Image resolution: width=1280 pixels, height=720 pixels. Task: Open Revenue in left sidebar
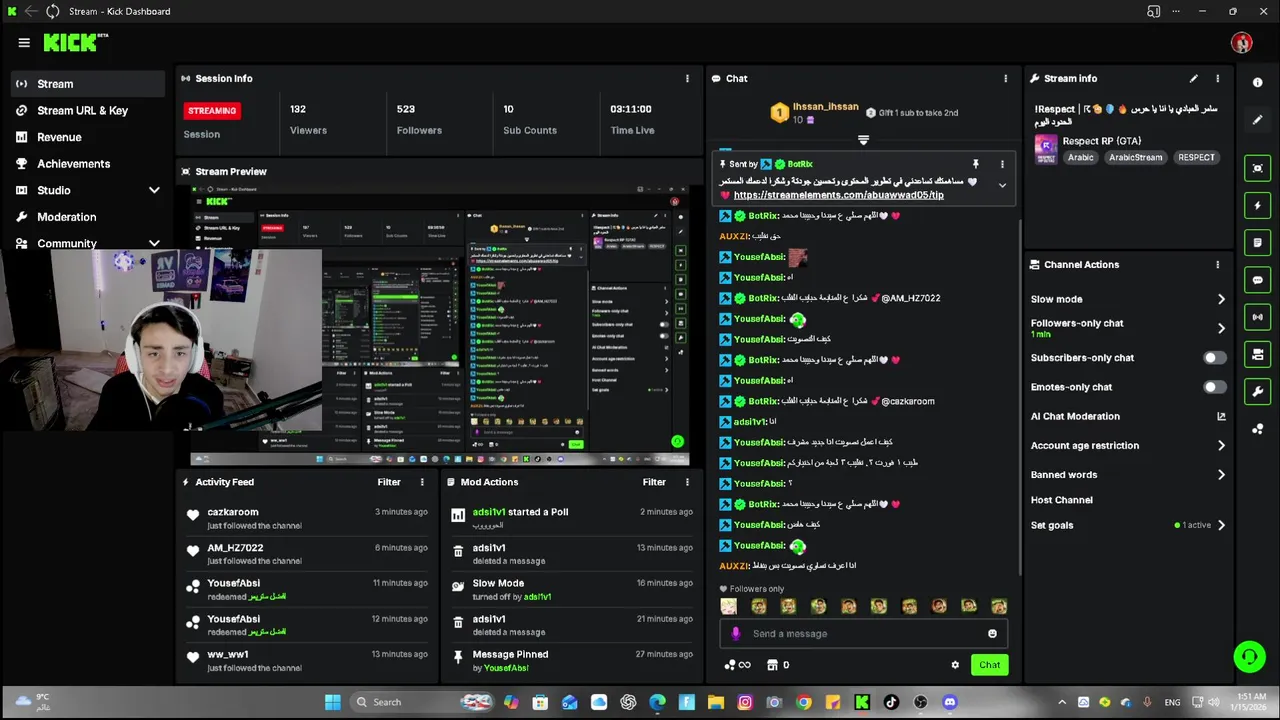88,137
